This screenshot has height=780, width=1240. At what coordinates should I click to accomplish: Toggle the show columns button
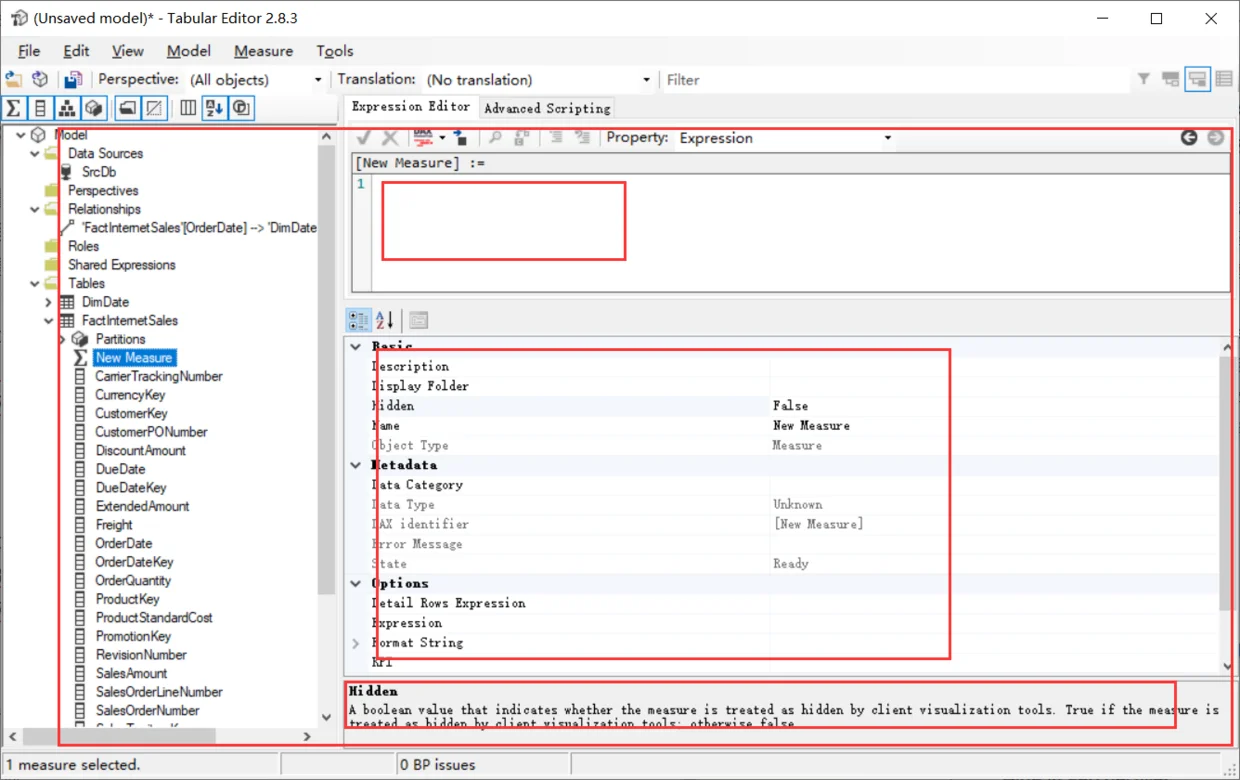pos(40,108)
